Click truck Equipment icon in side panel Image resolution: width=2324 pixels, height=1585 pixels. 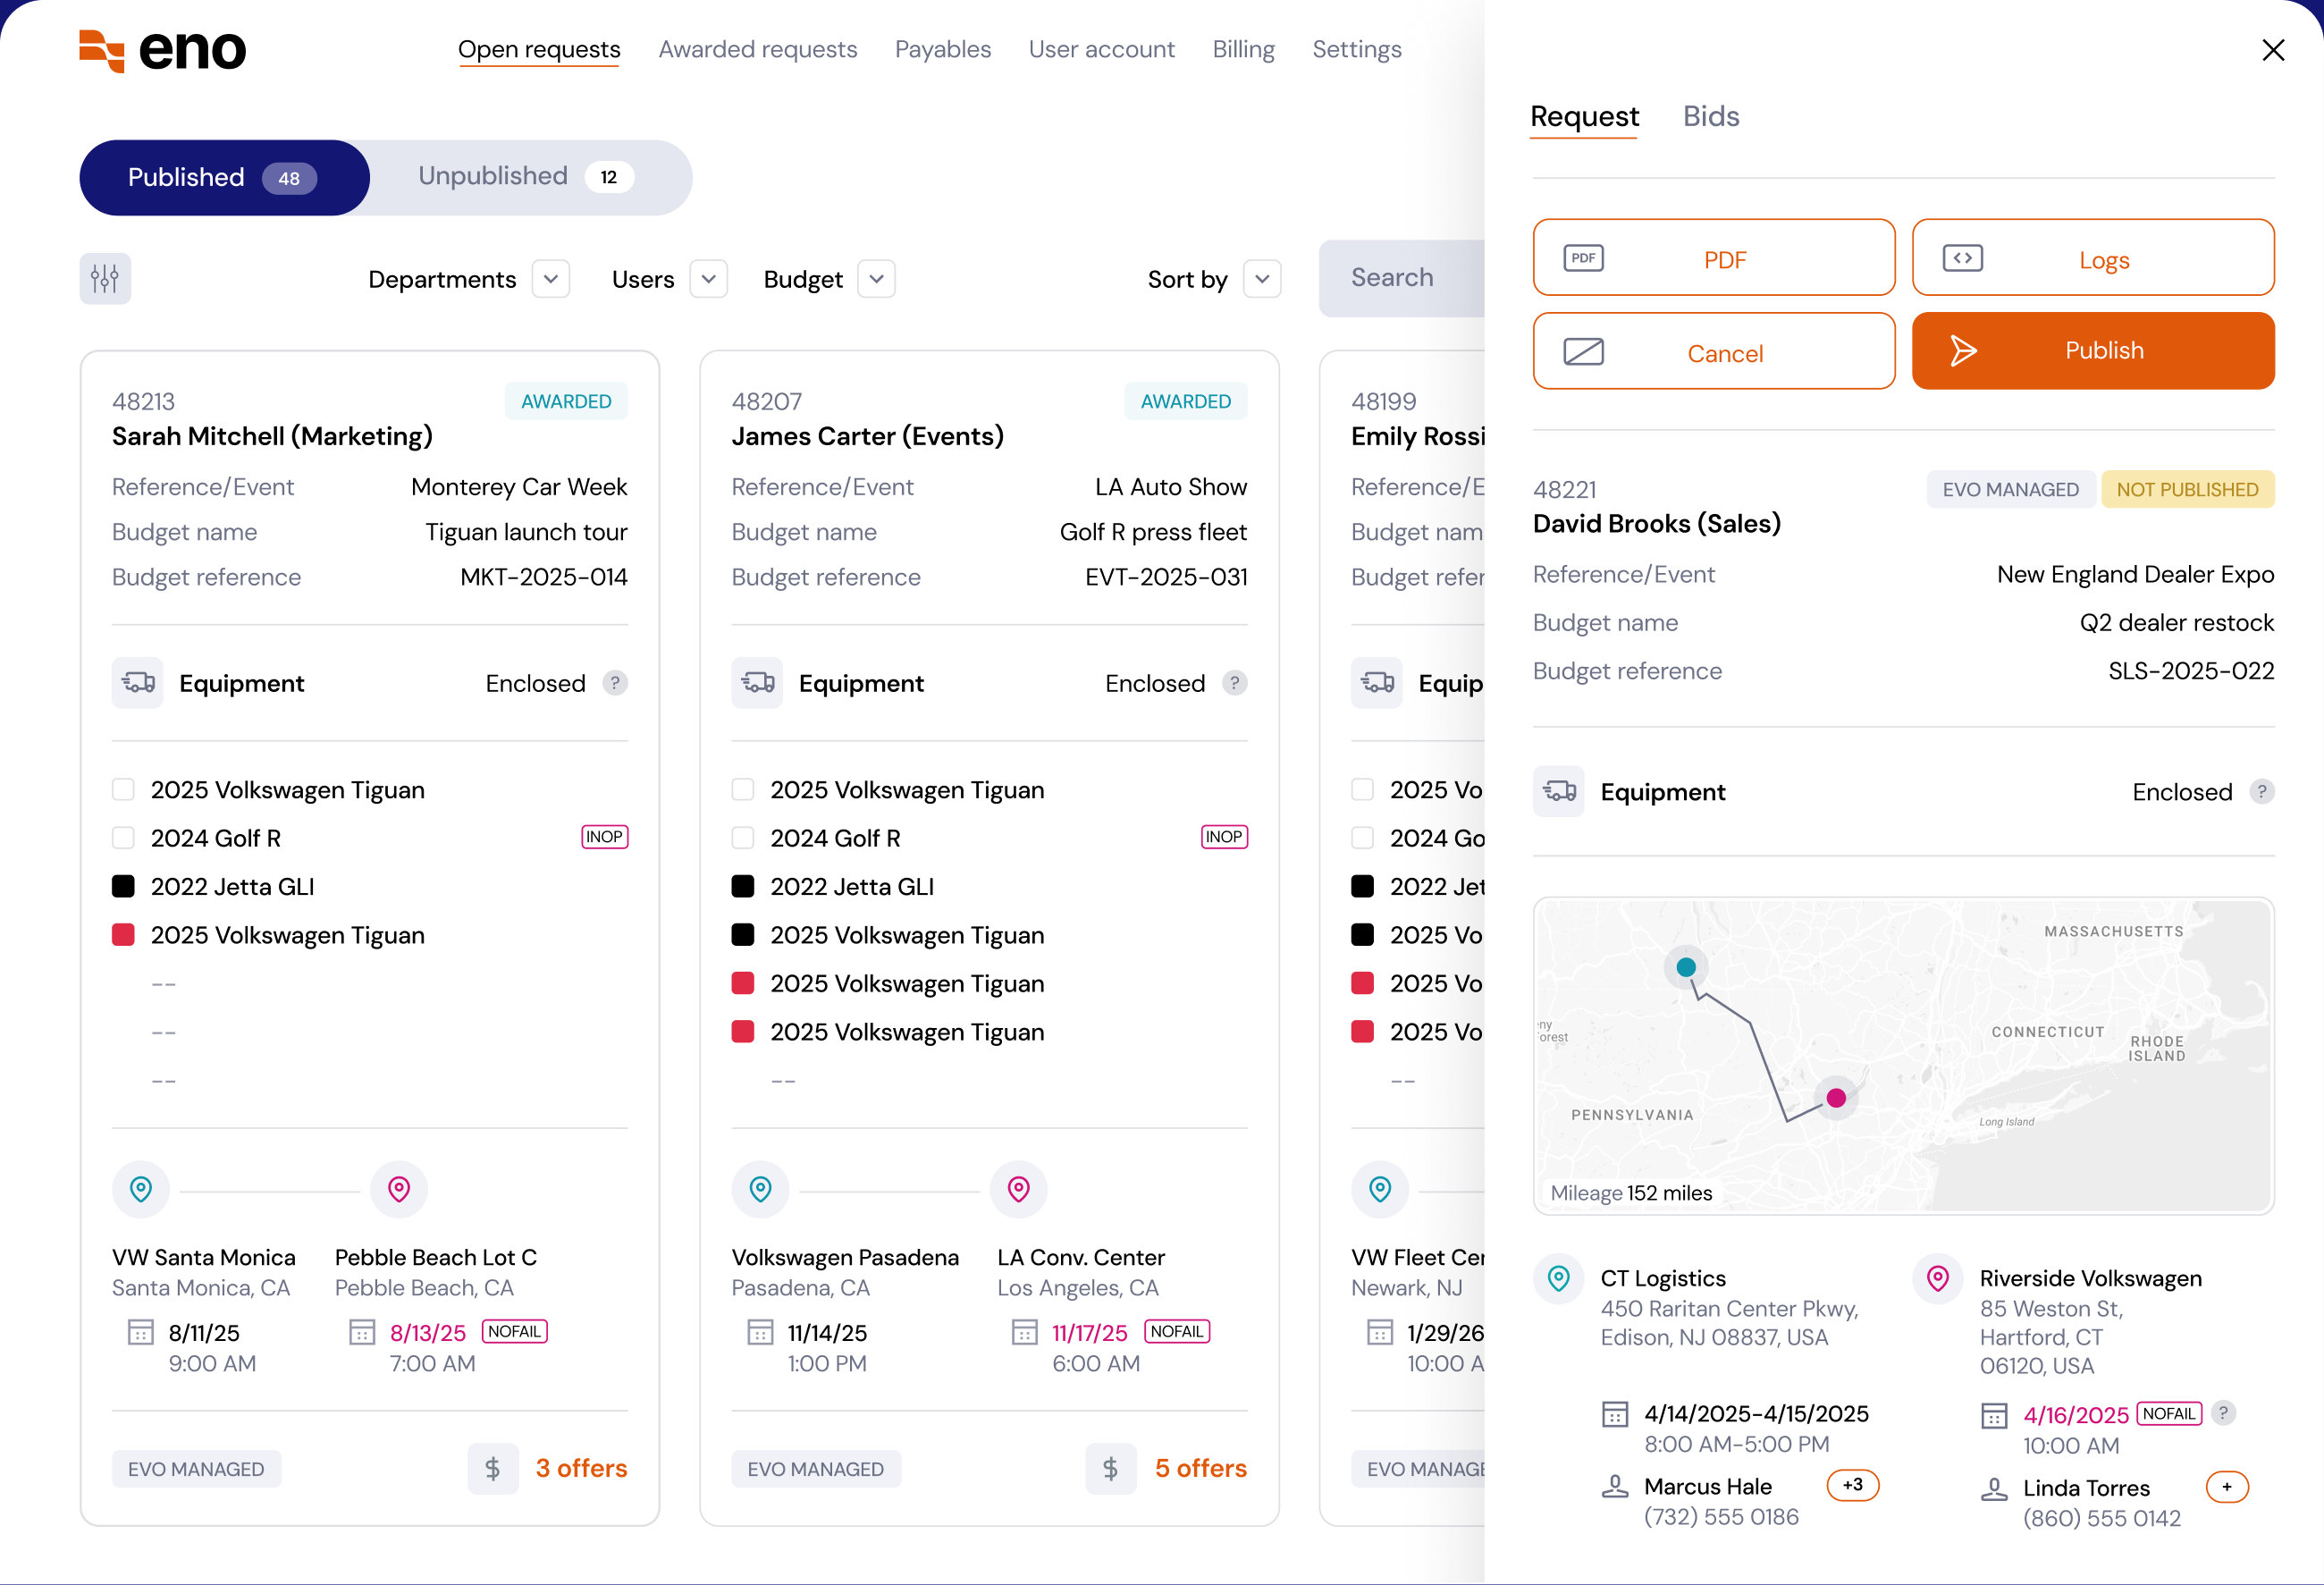1558,792
